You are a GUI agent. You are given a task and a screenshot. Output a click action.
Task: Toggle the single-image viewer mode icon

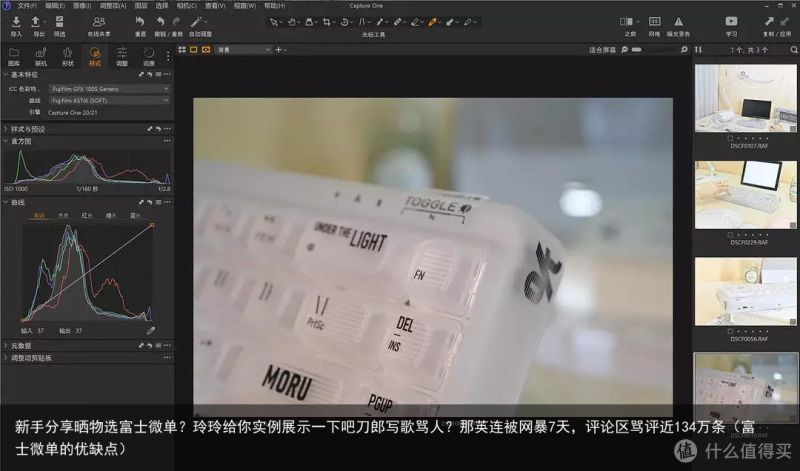(x=194, y=49)
